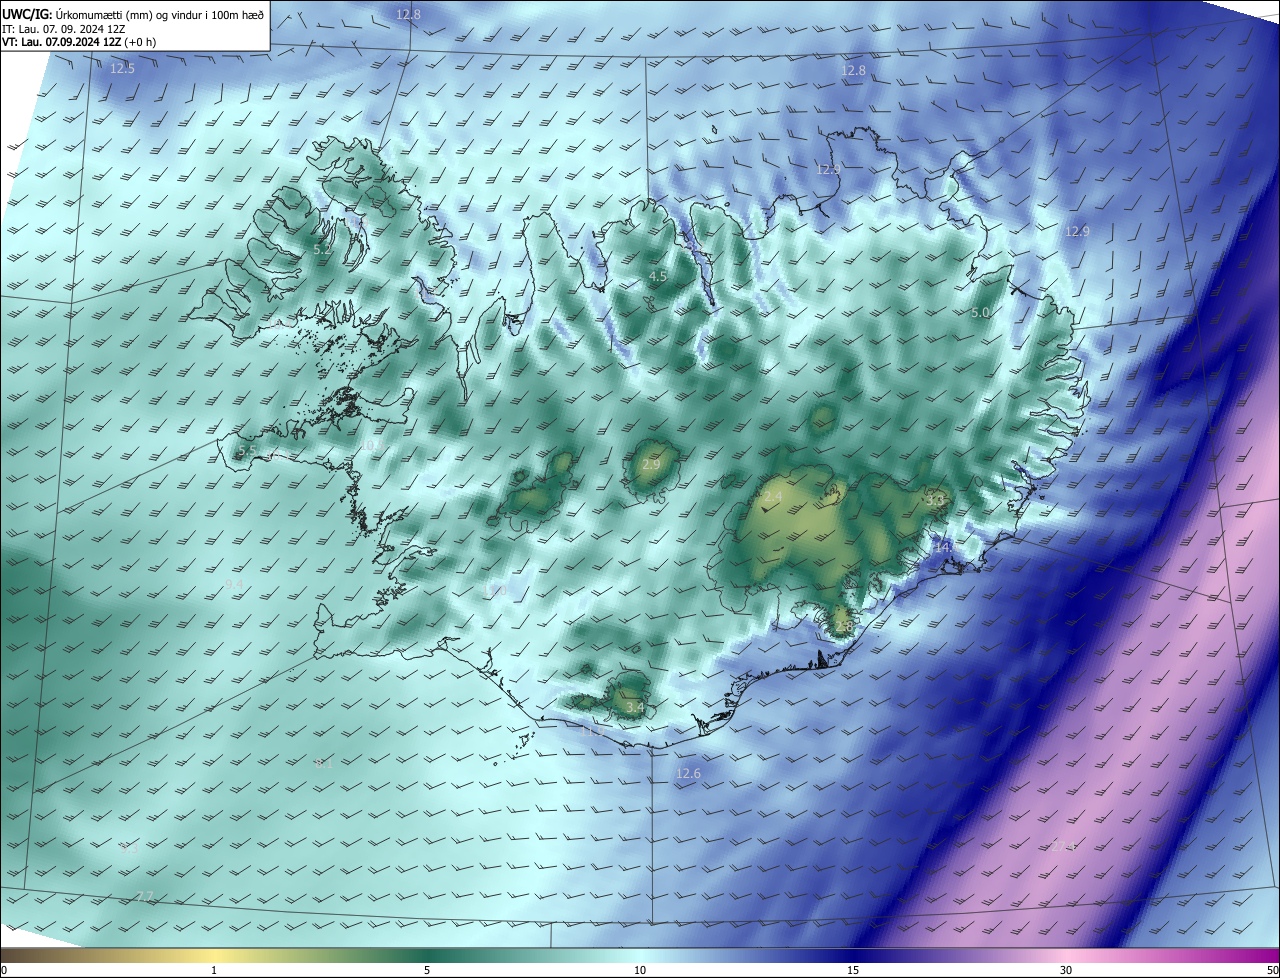1280x978 pixels.
Task: Click the 5.0 value label in the east
Action: [x=980, y=313]
